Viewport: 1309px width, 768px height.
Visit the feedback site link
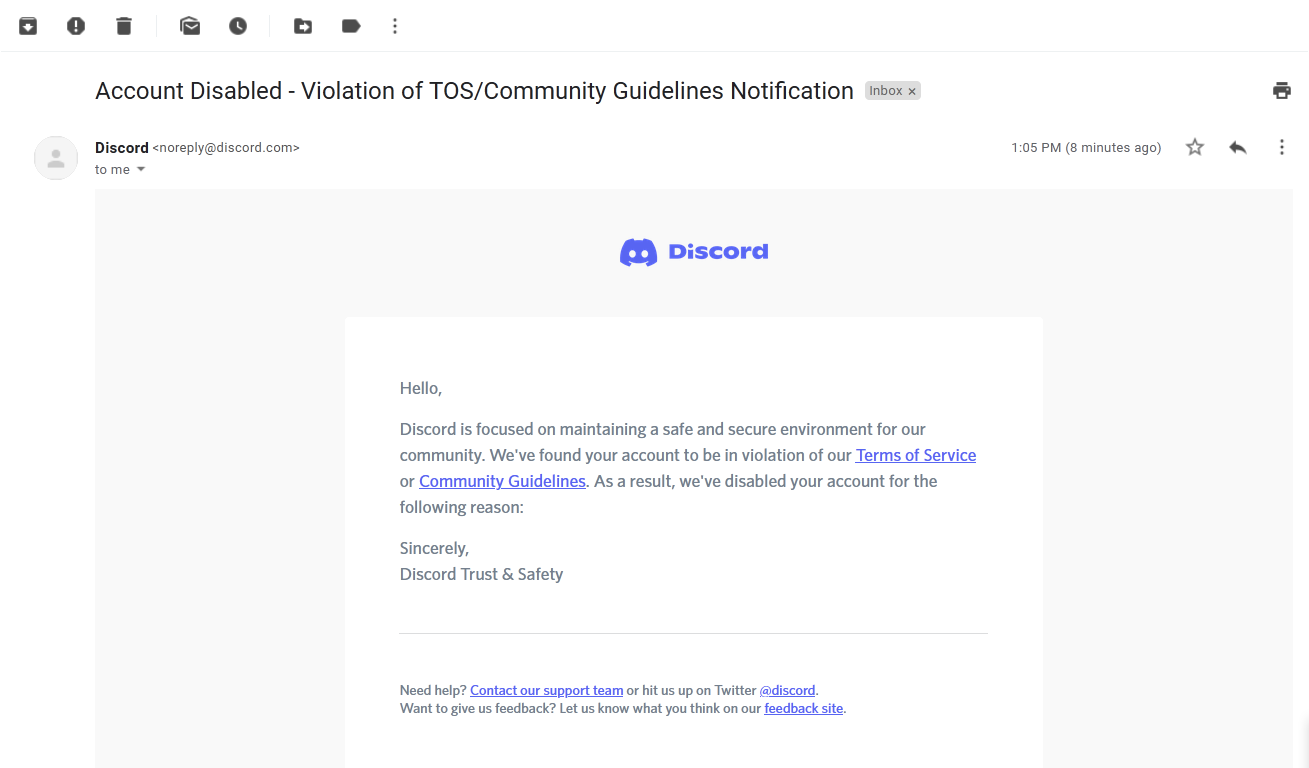point(804,708)
